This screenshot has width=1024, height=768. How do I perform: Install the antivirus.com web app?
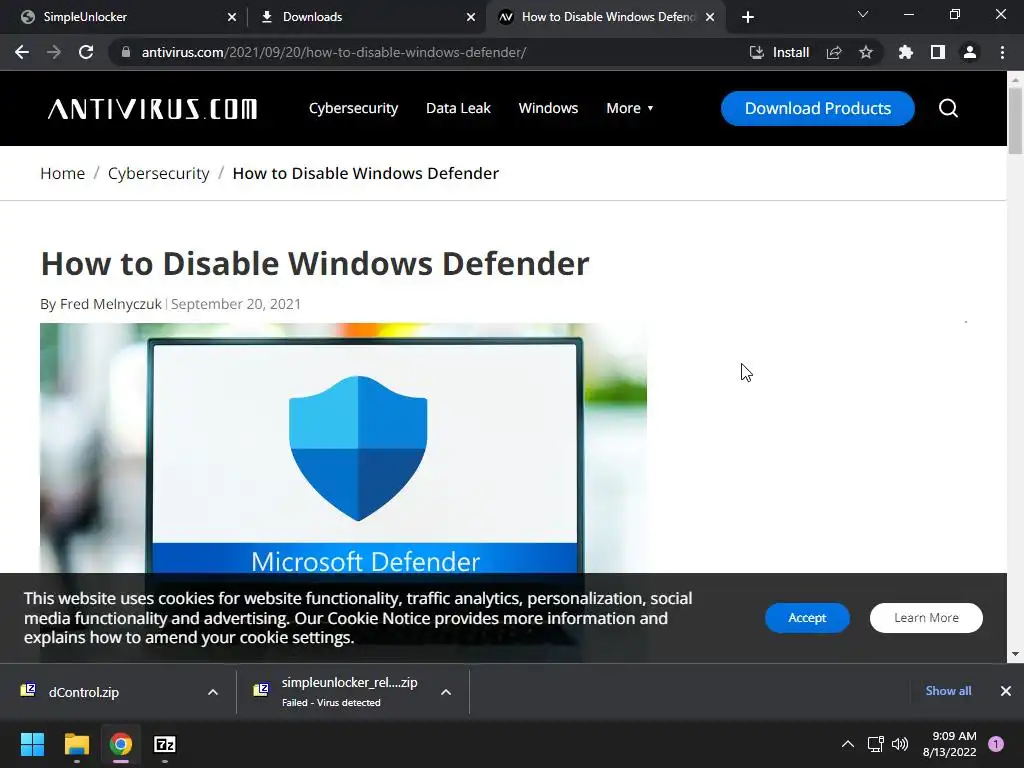pos(779,52)
